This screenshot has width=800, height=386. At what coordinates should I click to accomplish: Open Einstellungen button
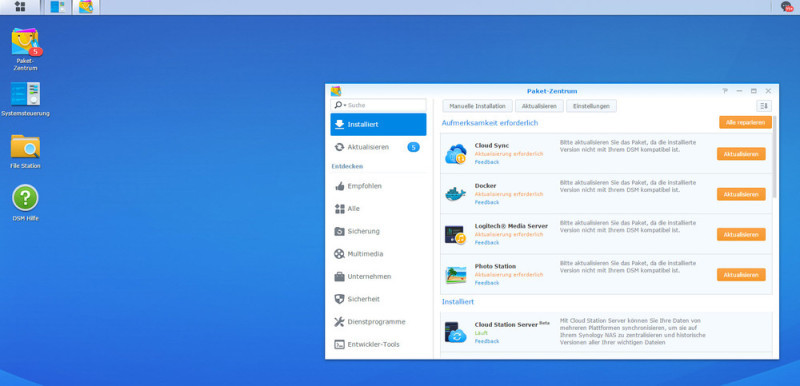pos(591,106)
